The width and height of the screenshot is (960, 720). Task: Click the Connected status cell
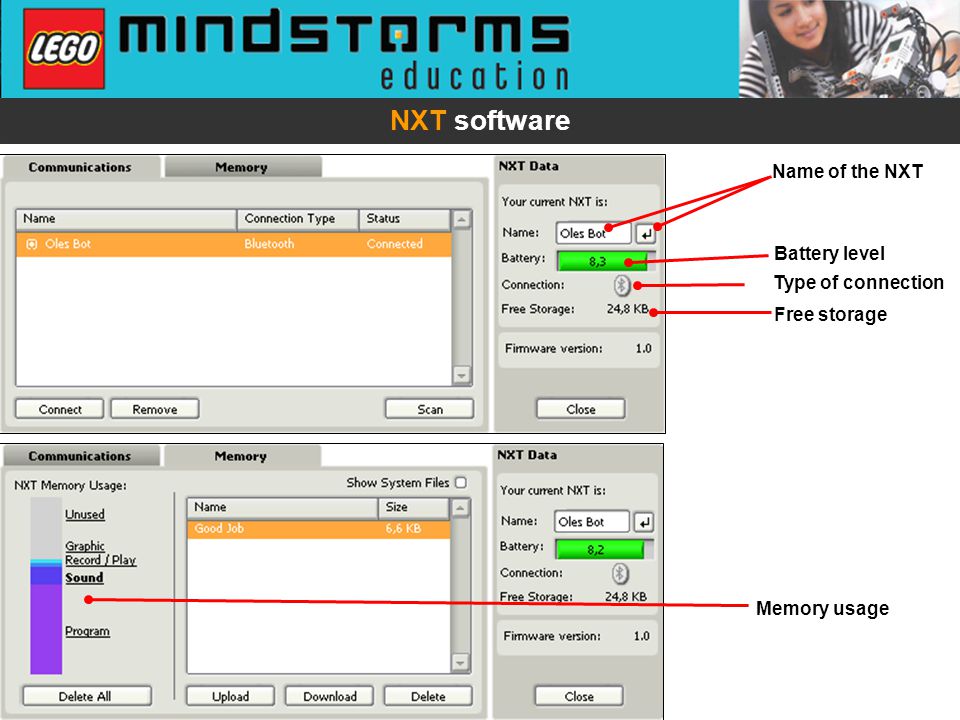[394, 244]
